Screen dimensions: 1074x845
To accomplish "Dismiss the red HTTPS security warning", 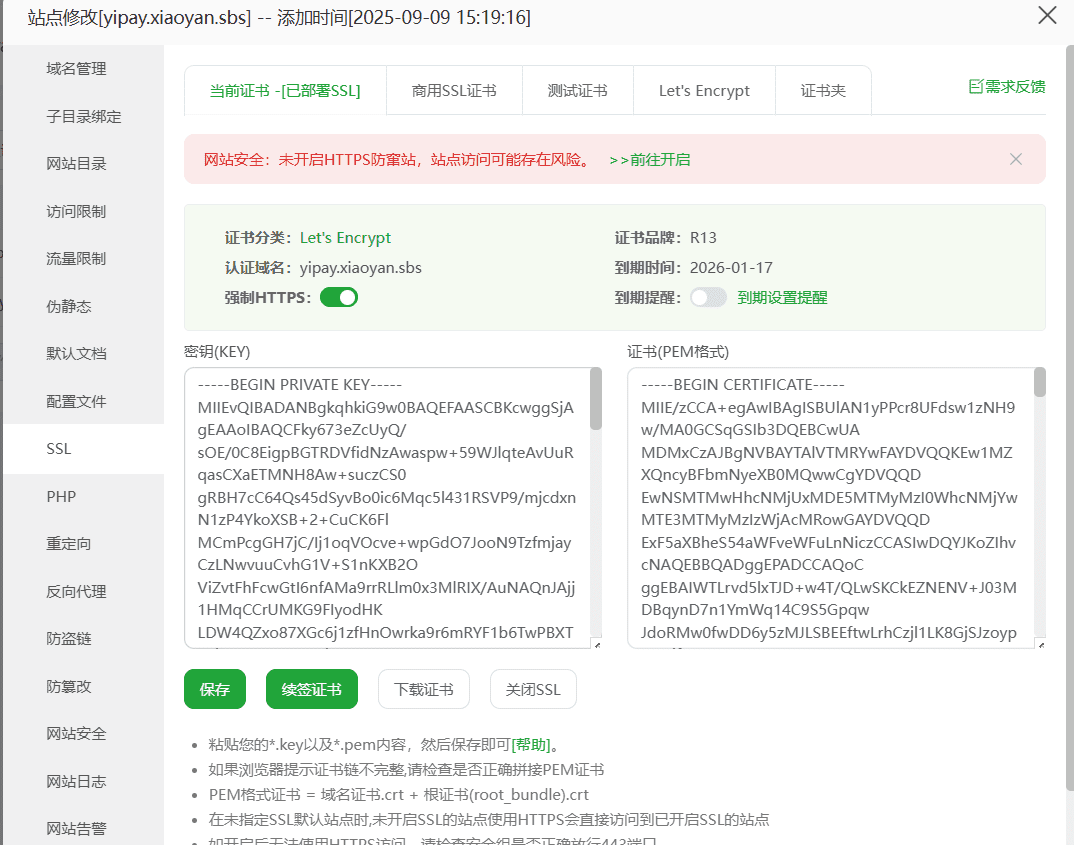I will coord(1016,159).
